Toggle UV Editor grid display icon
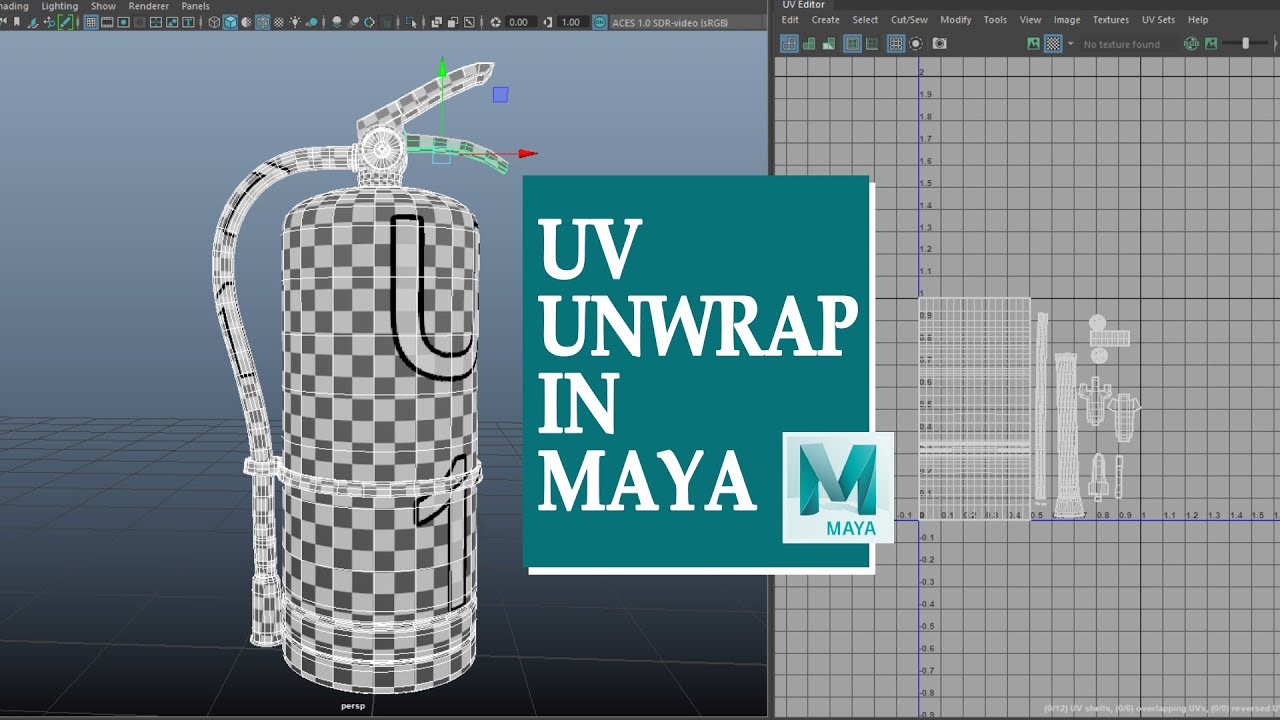This screenshot has width=1280, height=720. click(x=896, y=43)
